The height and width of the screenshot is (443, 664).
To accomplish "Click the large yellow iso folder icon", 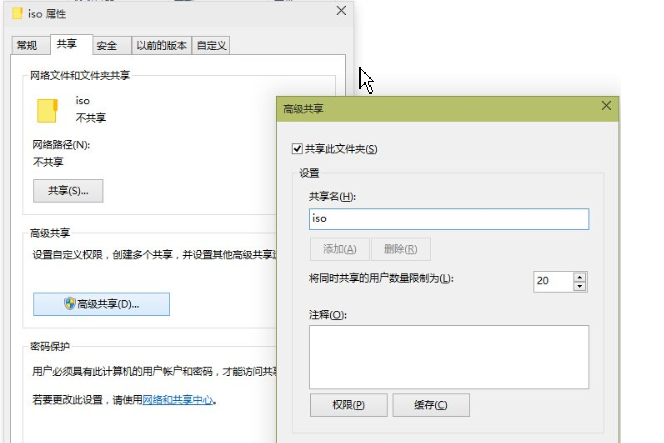I will click(x=47, y=110).
